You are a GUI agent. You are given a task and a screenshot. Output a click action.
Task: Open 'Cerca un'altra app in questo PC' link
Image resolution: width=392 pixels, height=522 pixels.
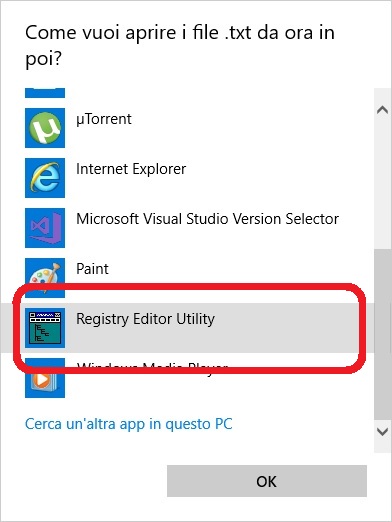coord(129,424)
